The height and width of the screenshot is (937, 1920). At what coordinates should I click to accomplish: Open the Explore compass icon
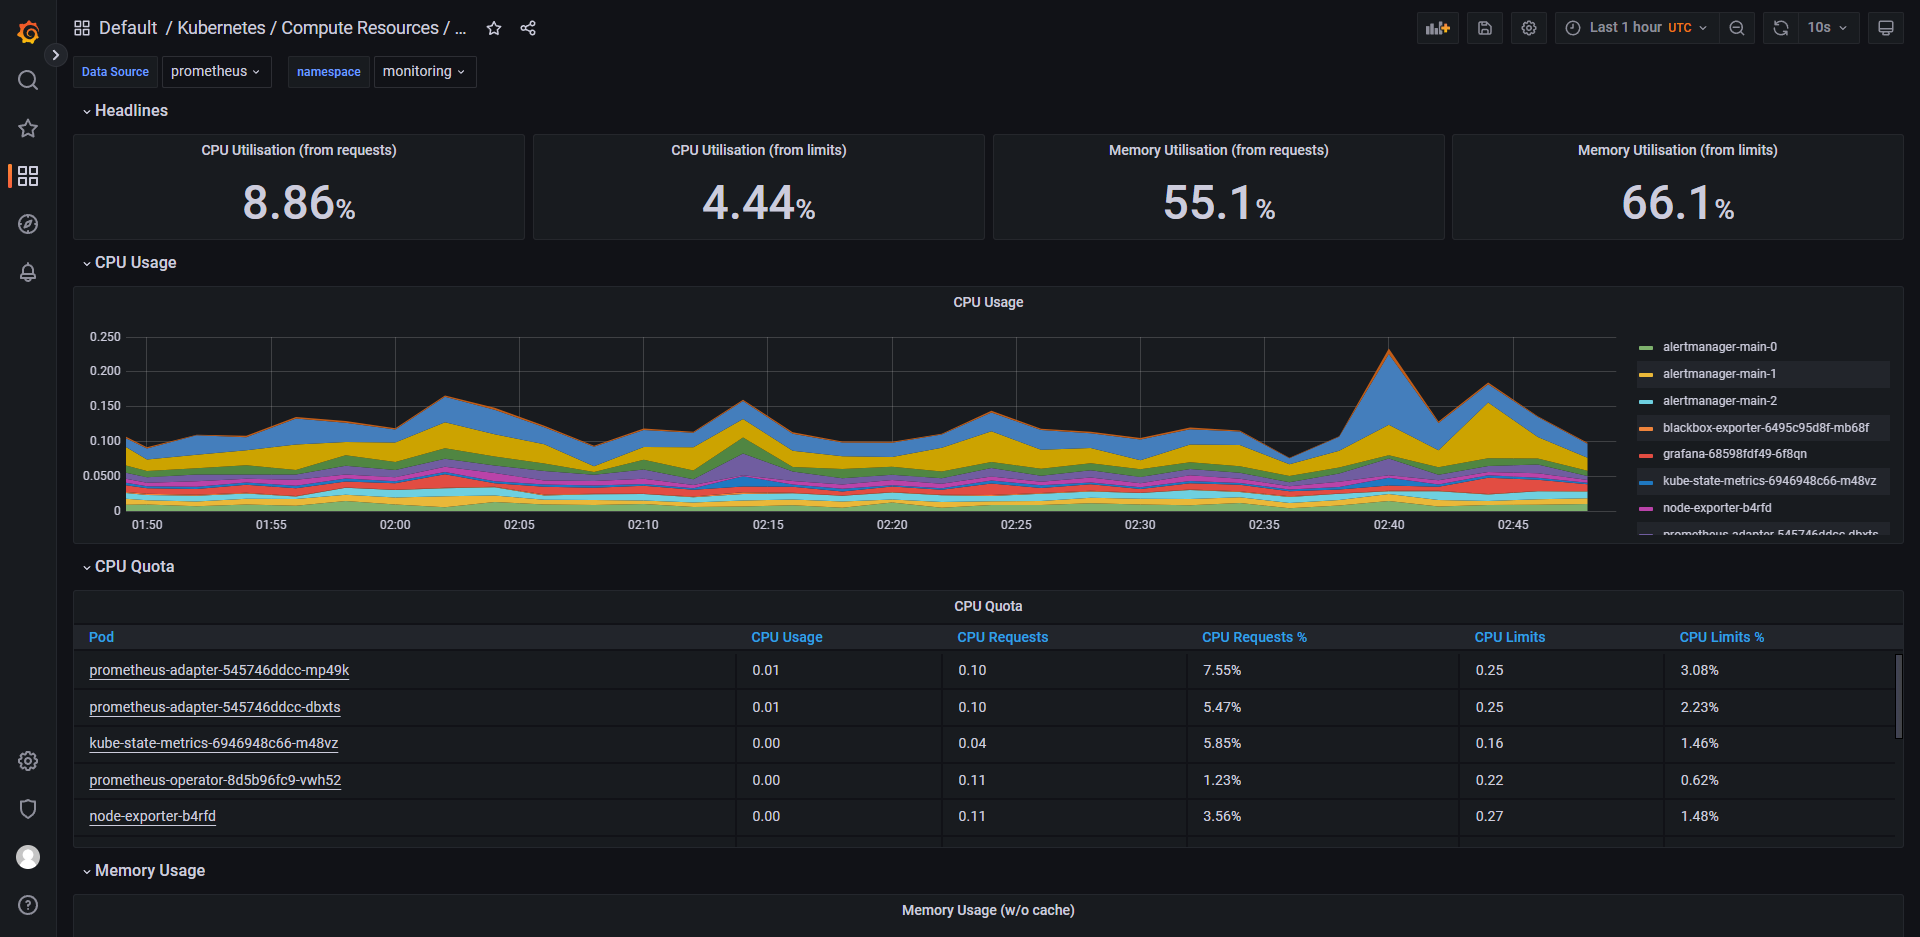pyautogui.click(x=28, y=224)
